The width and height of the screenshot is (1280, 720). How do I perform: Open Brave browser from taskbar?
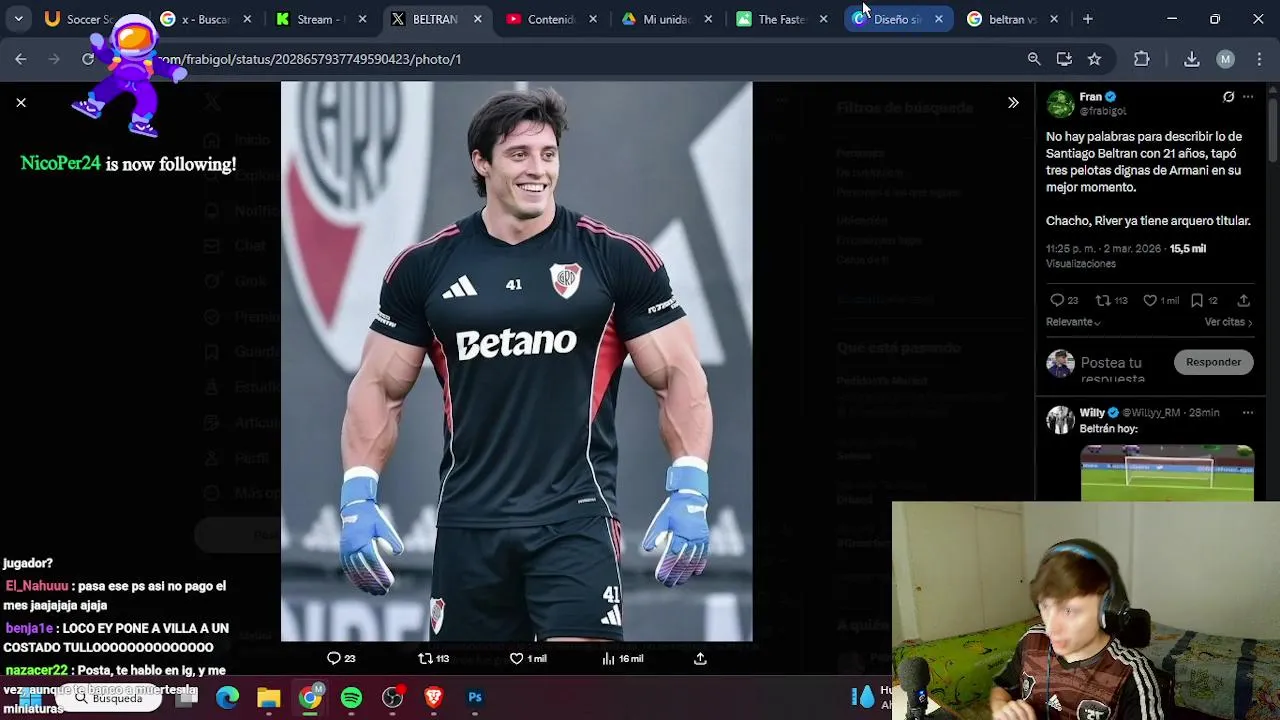[x=434, y=698]
